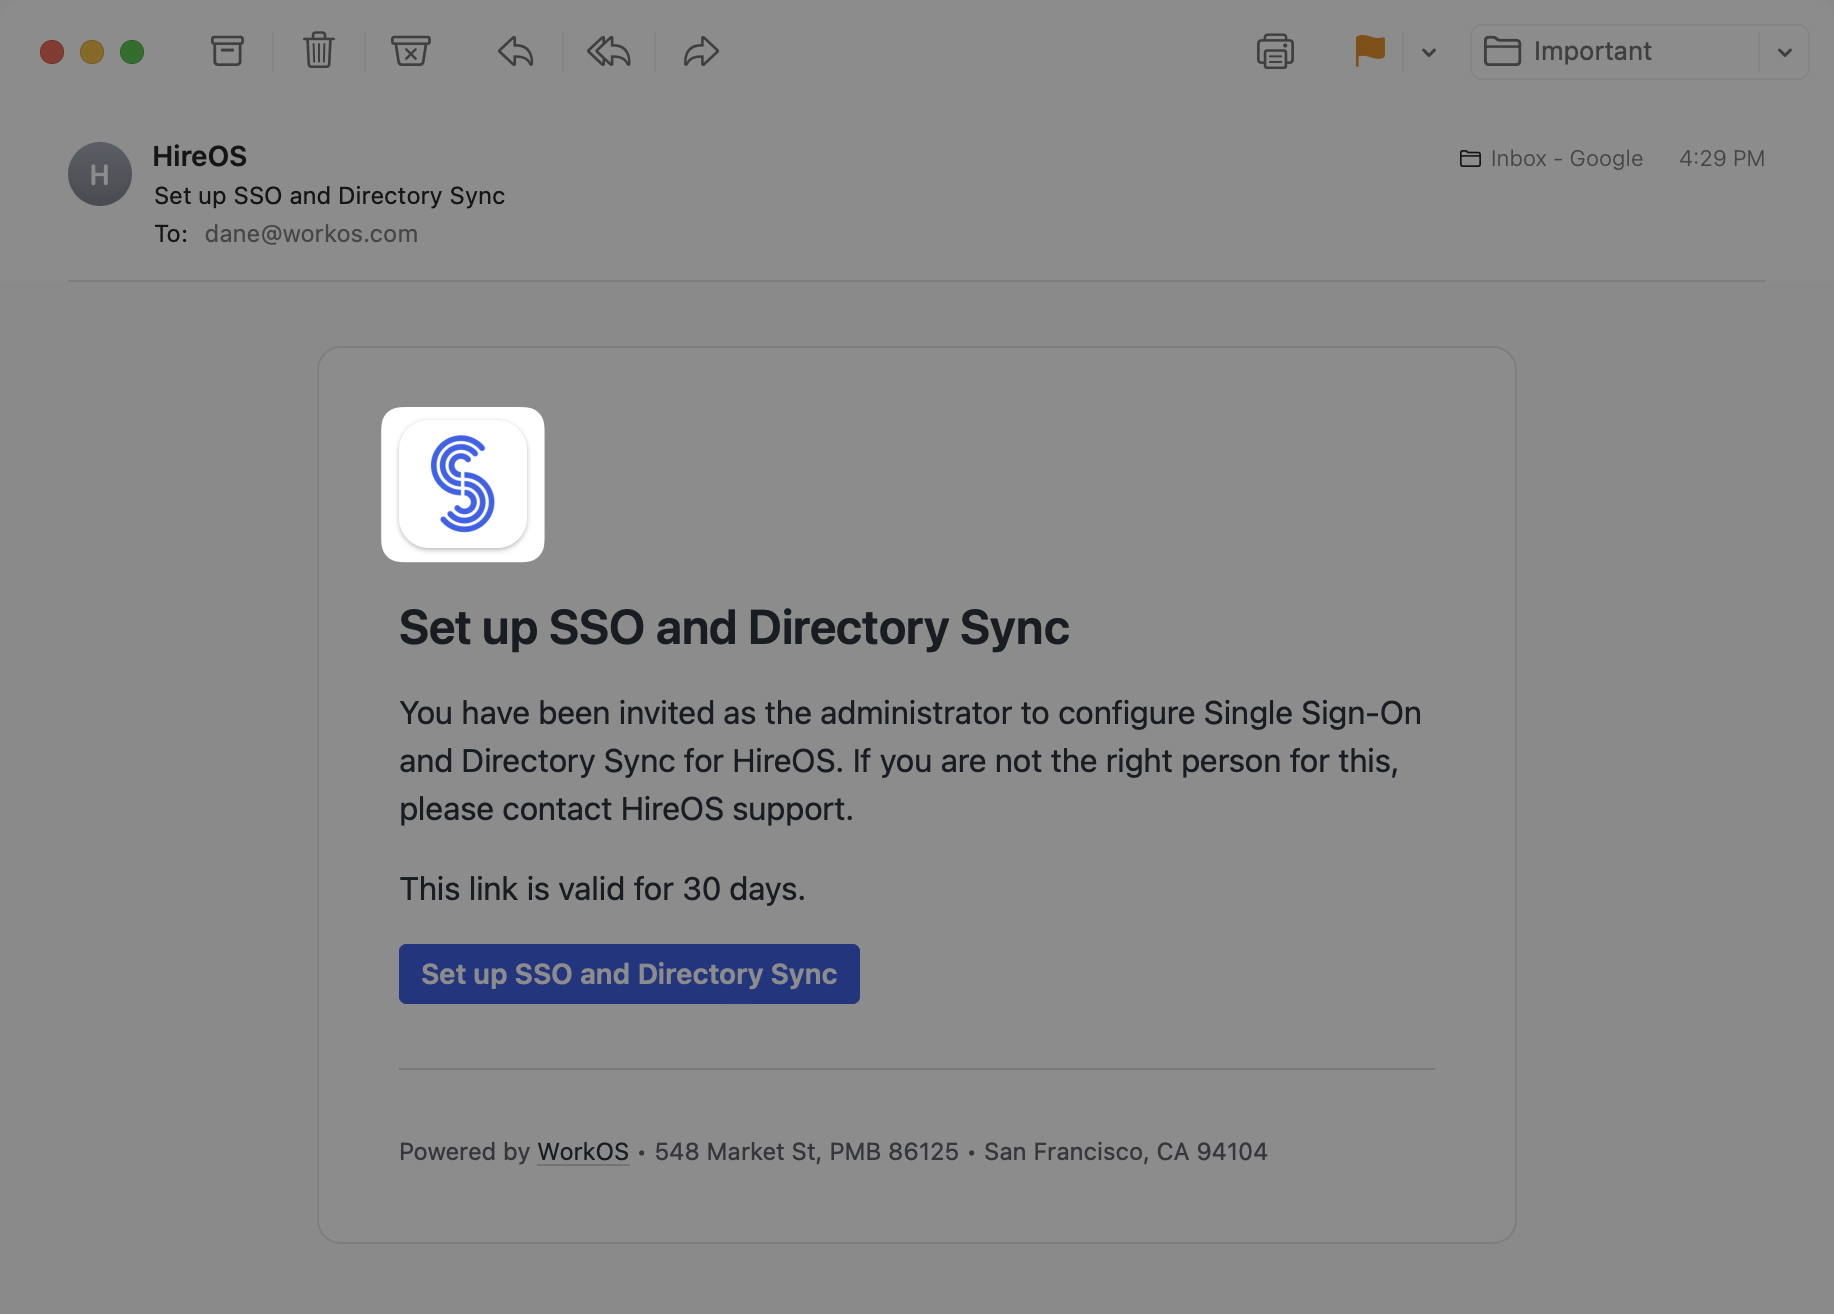
Task: Print the email message
Action: (x=1275, y=51)
